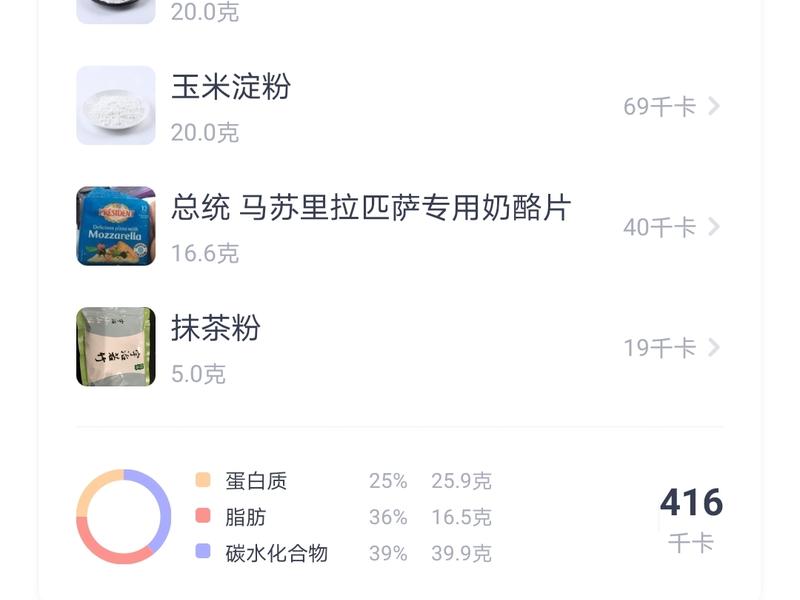The image size is (800, 600).
Task: Select the orange 蛋白质 color dot
Action: coord(204,478)
